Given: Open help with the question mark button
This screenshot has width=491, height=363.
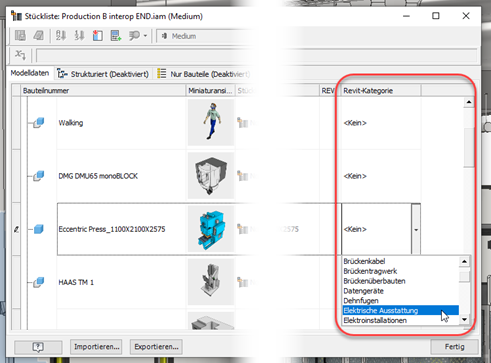Looking at the screenshot, I should click(38, 347).
